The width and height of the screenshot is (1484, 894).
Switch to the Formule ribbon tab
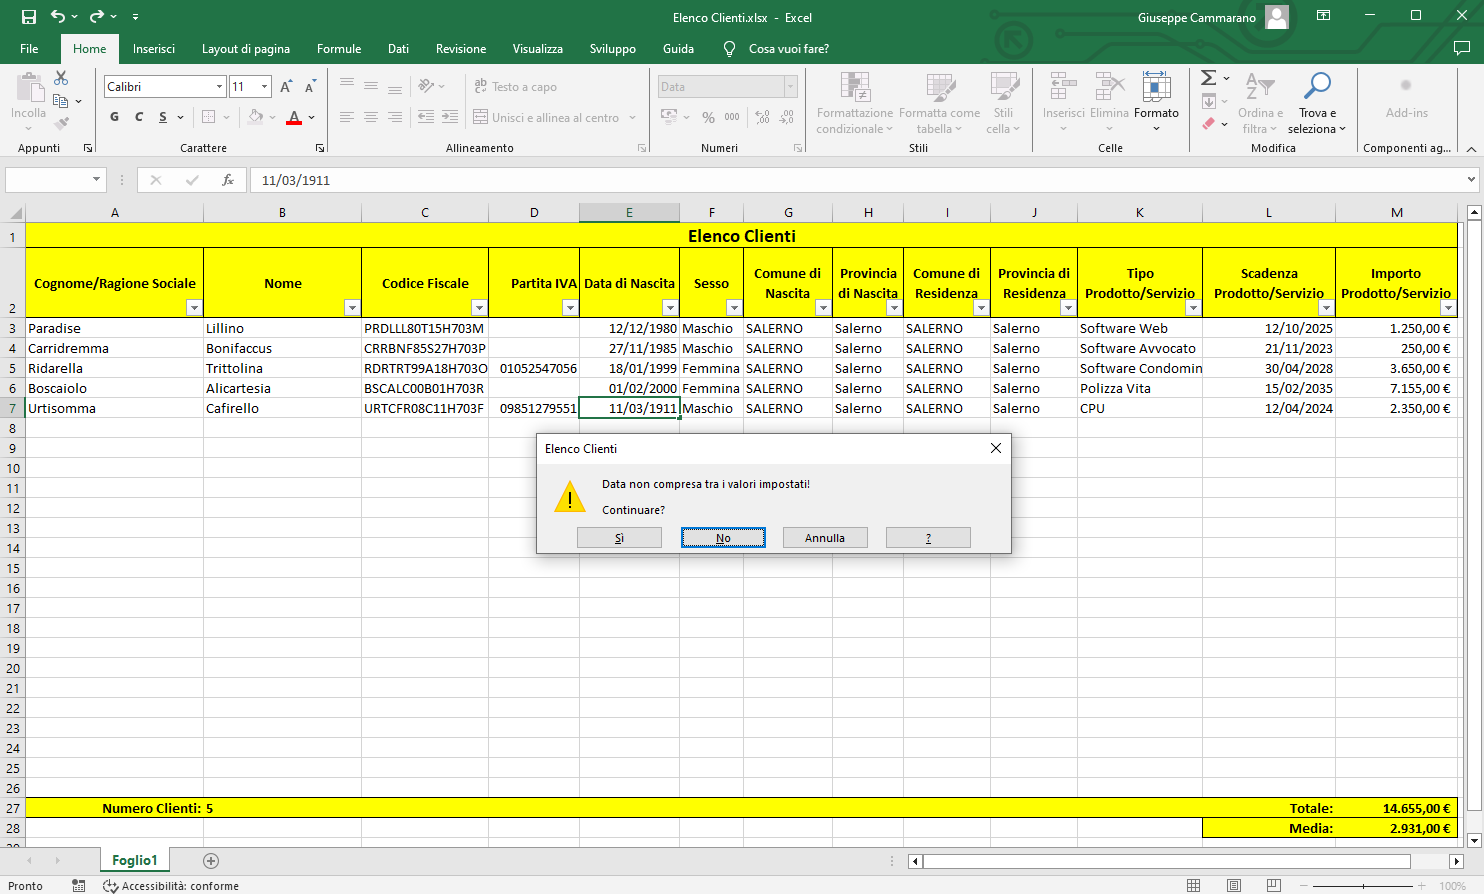click(339, 49)
